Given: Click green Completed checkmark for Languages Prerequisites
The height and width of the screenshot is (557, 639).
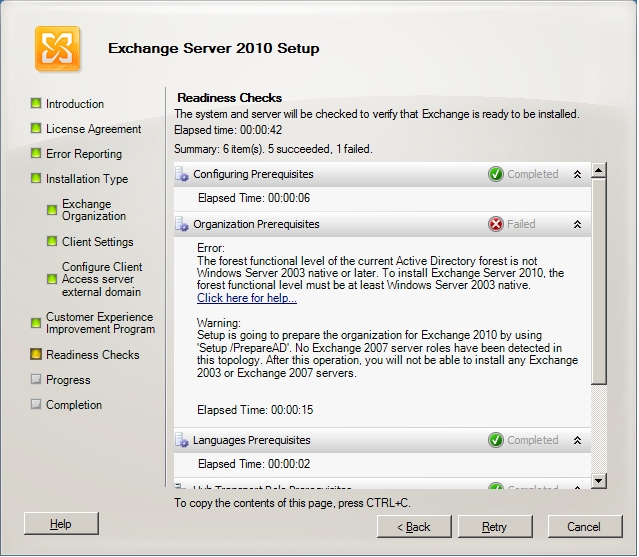Looking at the screenshot, I should click(496, 440).
